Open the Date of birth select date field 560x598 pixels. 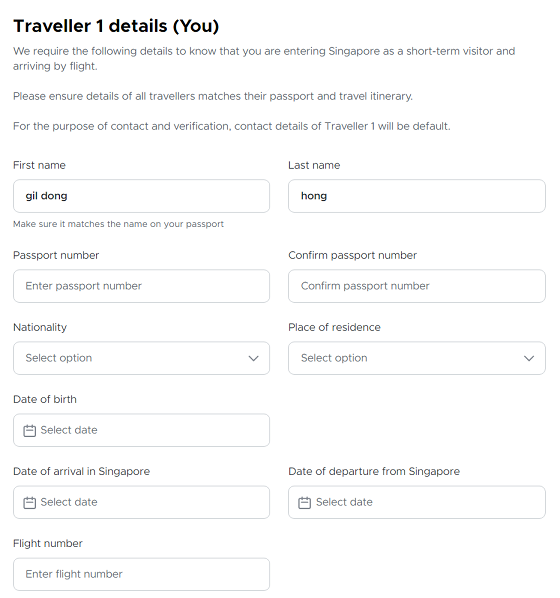click(x=142, y=430)
